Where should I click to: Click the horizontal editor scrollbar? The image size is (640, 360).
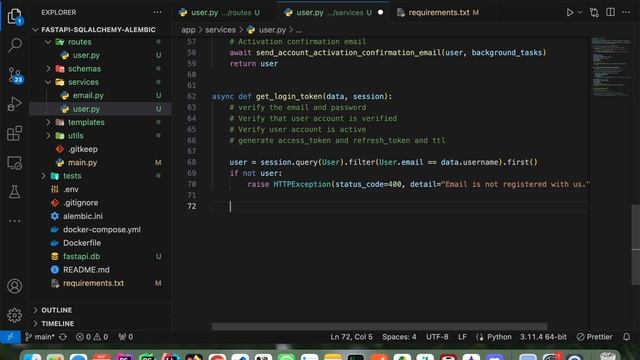click(x=379, y=326)
